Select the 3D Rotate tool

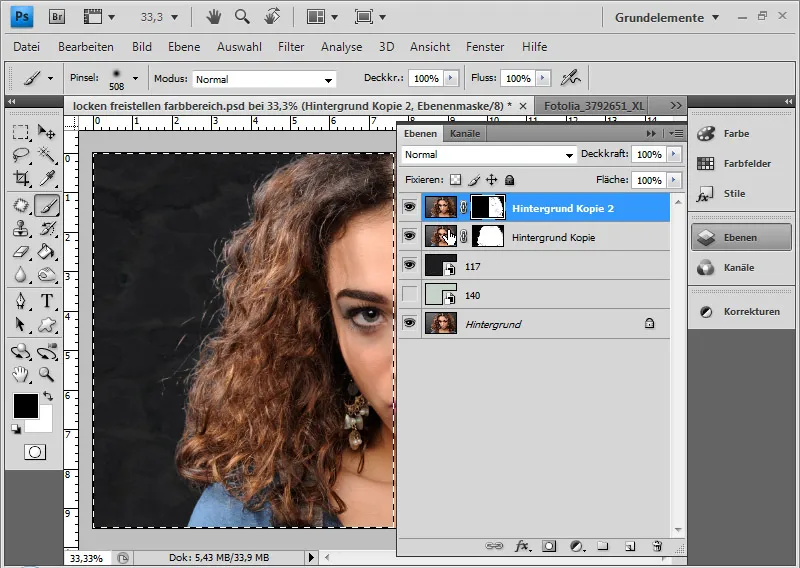click(x=20, y=351)
